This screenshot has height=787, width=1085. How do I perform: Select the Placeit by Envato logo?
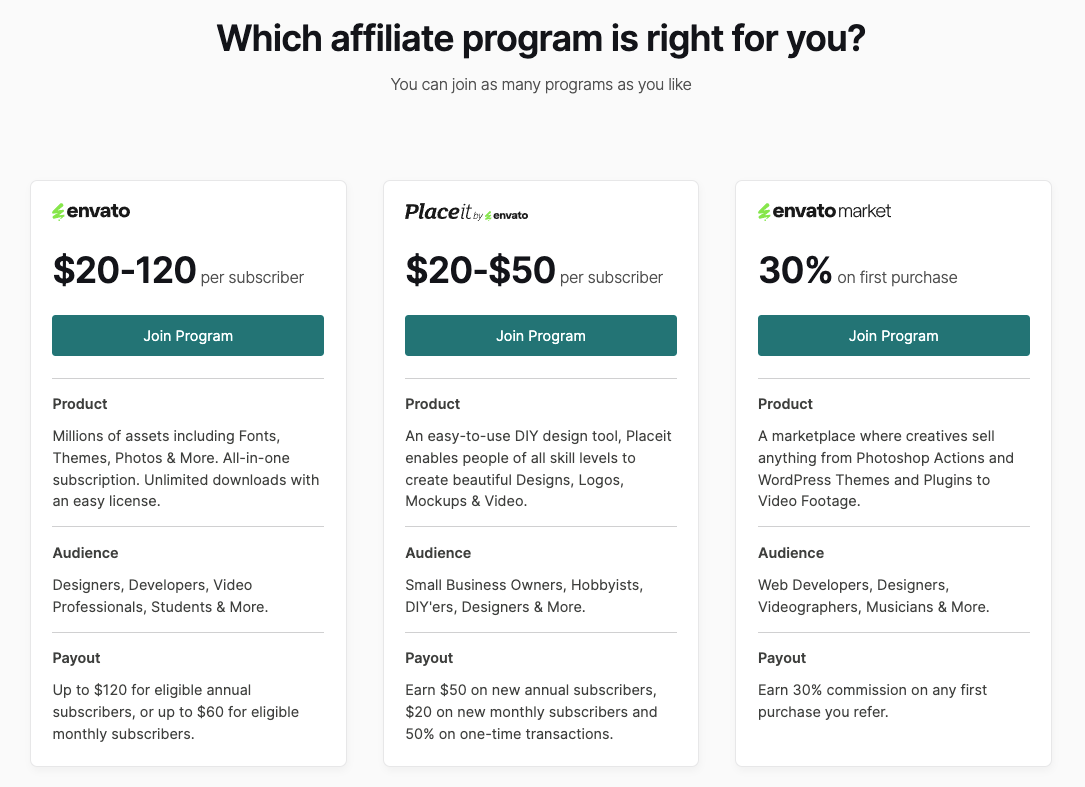[x=466, y=212]
